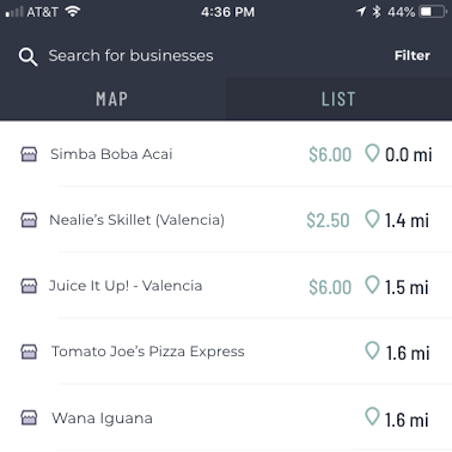Tap the location pin next to 0.0 mi
452x452 pixels.
coord(372,153)
